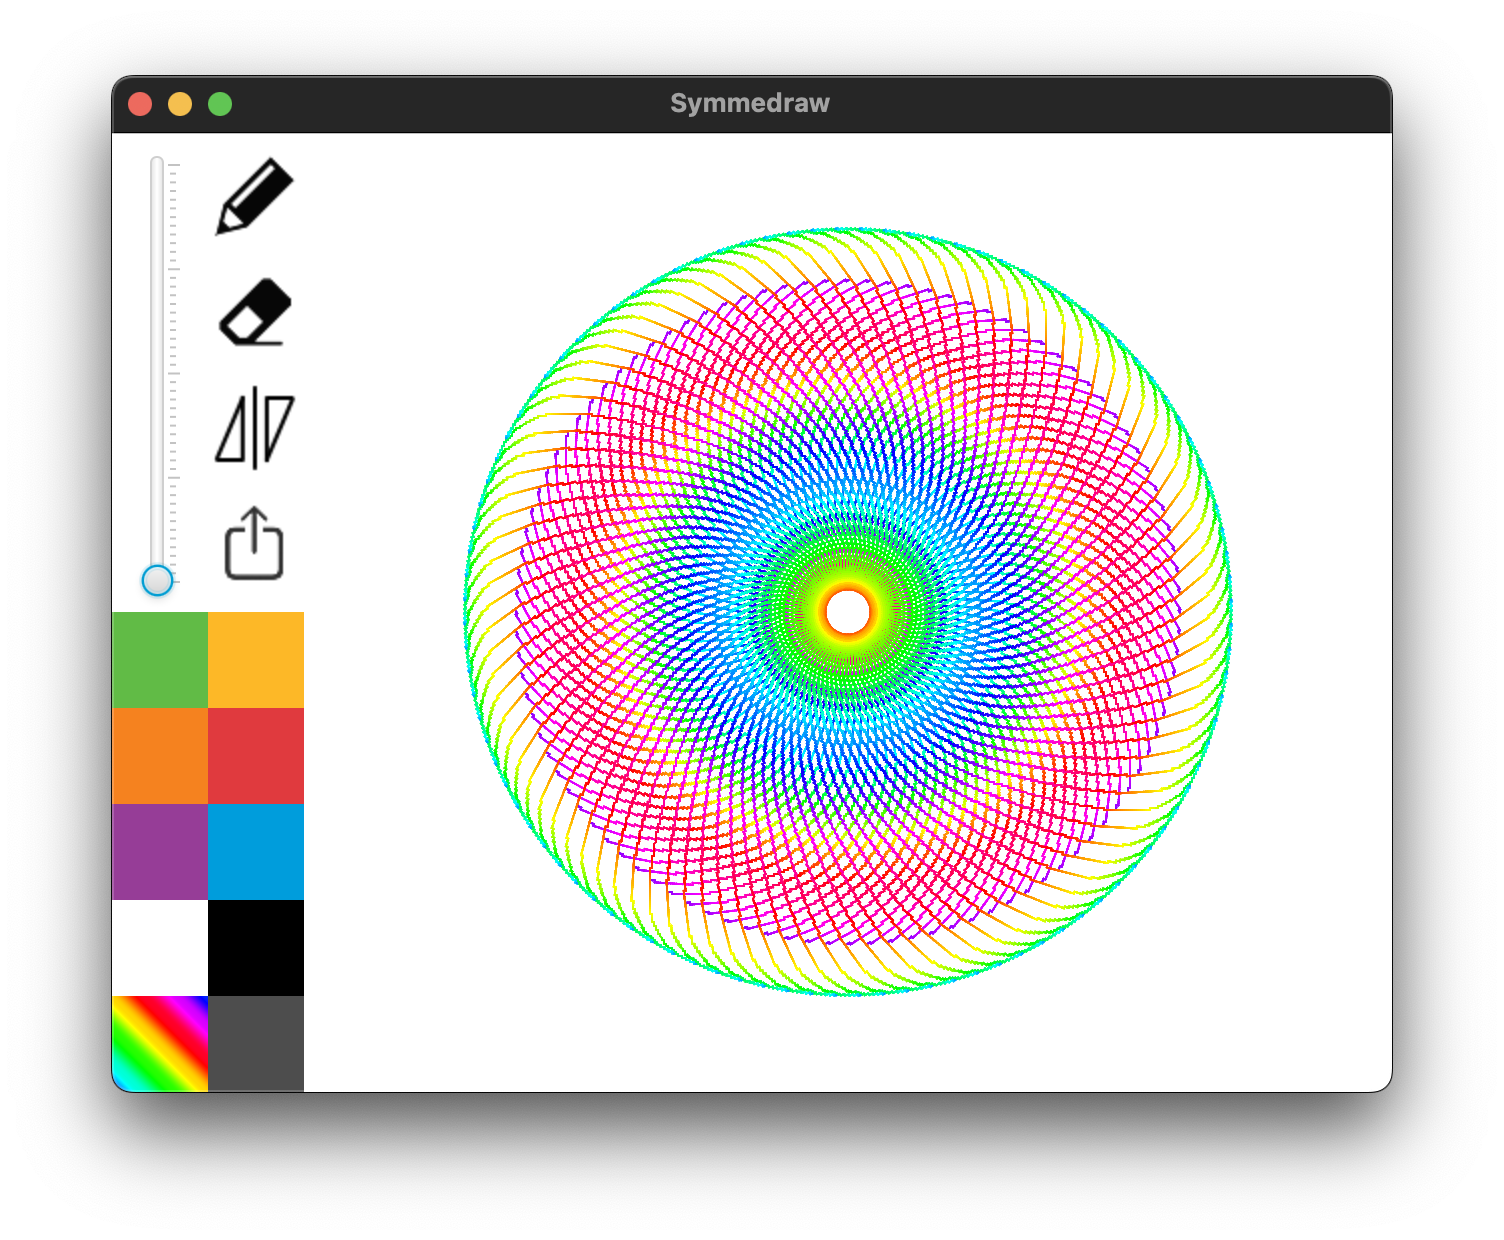Choose the rainbow gradient swatch
The height and width of the screenshot is (1240, 1504).
point(160,1044)
